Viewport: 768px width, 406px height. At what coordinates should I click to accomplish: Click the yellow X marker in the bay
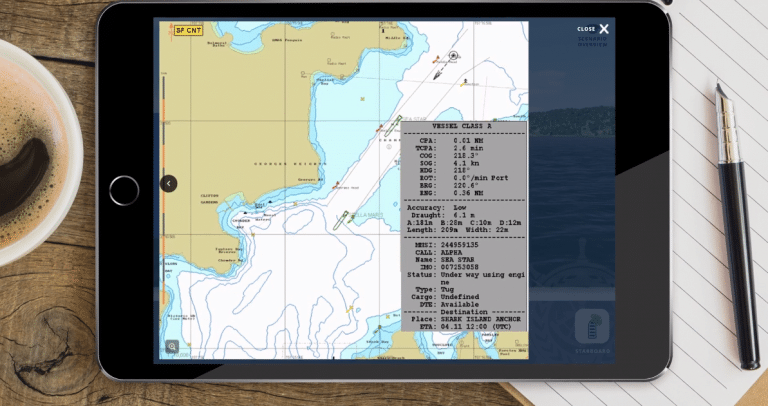[362, 99]
